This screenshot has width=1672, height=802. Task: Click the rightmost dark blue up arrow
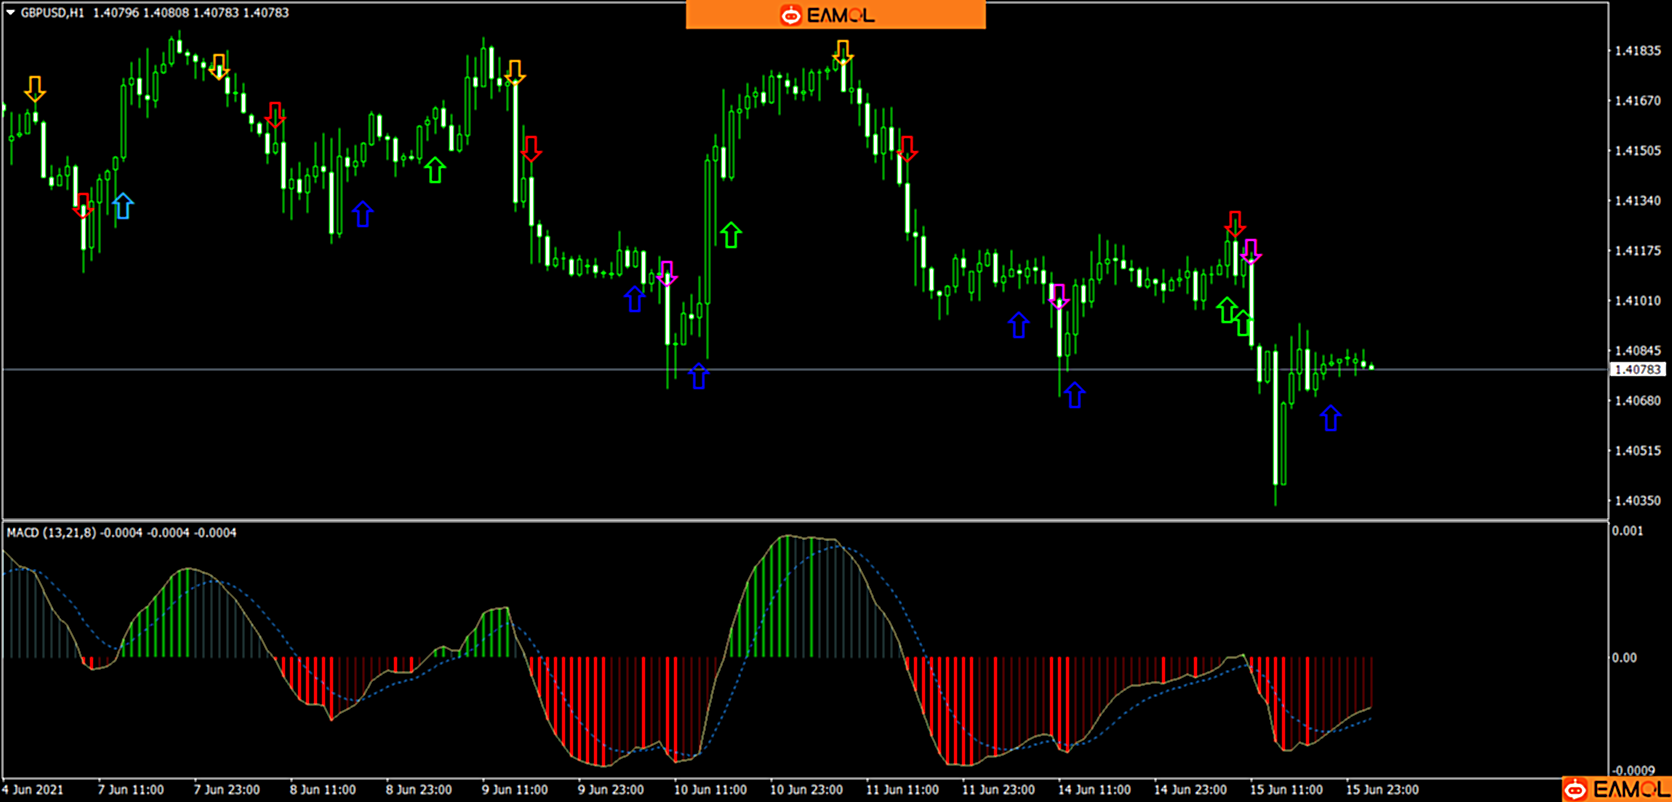1330,418
